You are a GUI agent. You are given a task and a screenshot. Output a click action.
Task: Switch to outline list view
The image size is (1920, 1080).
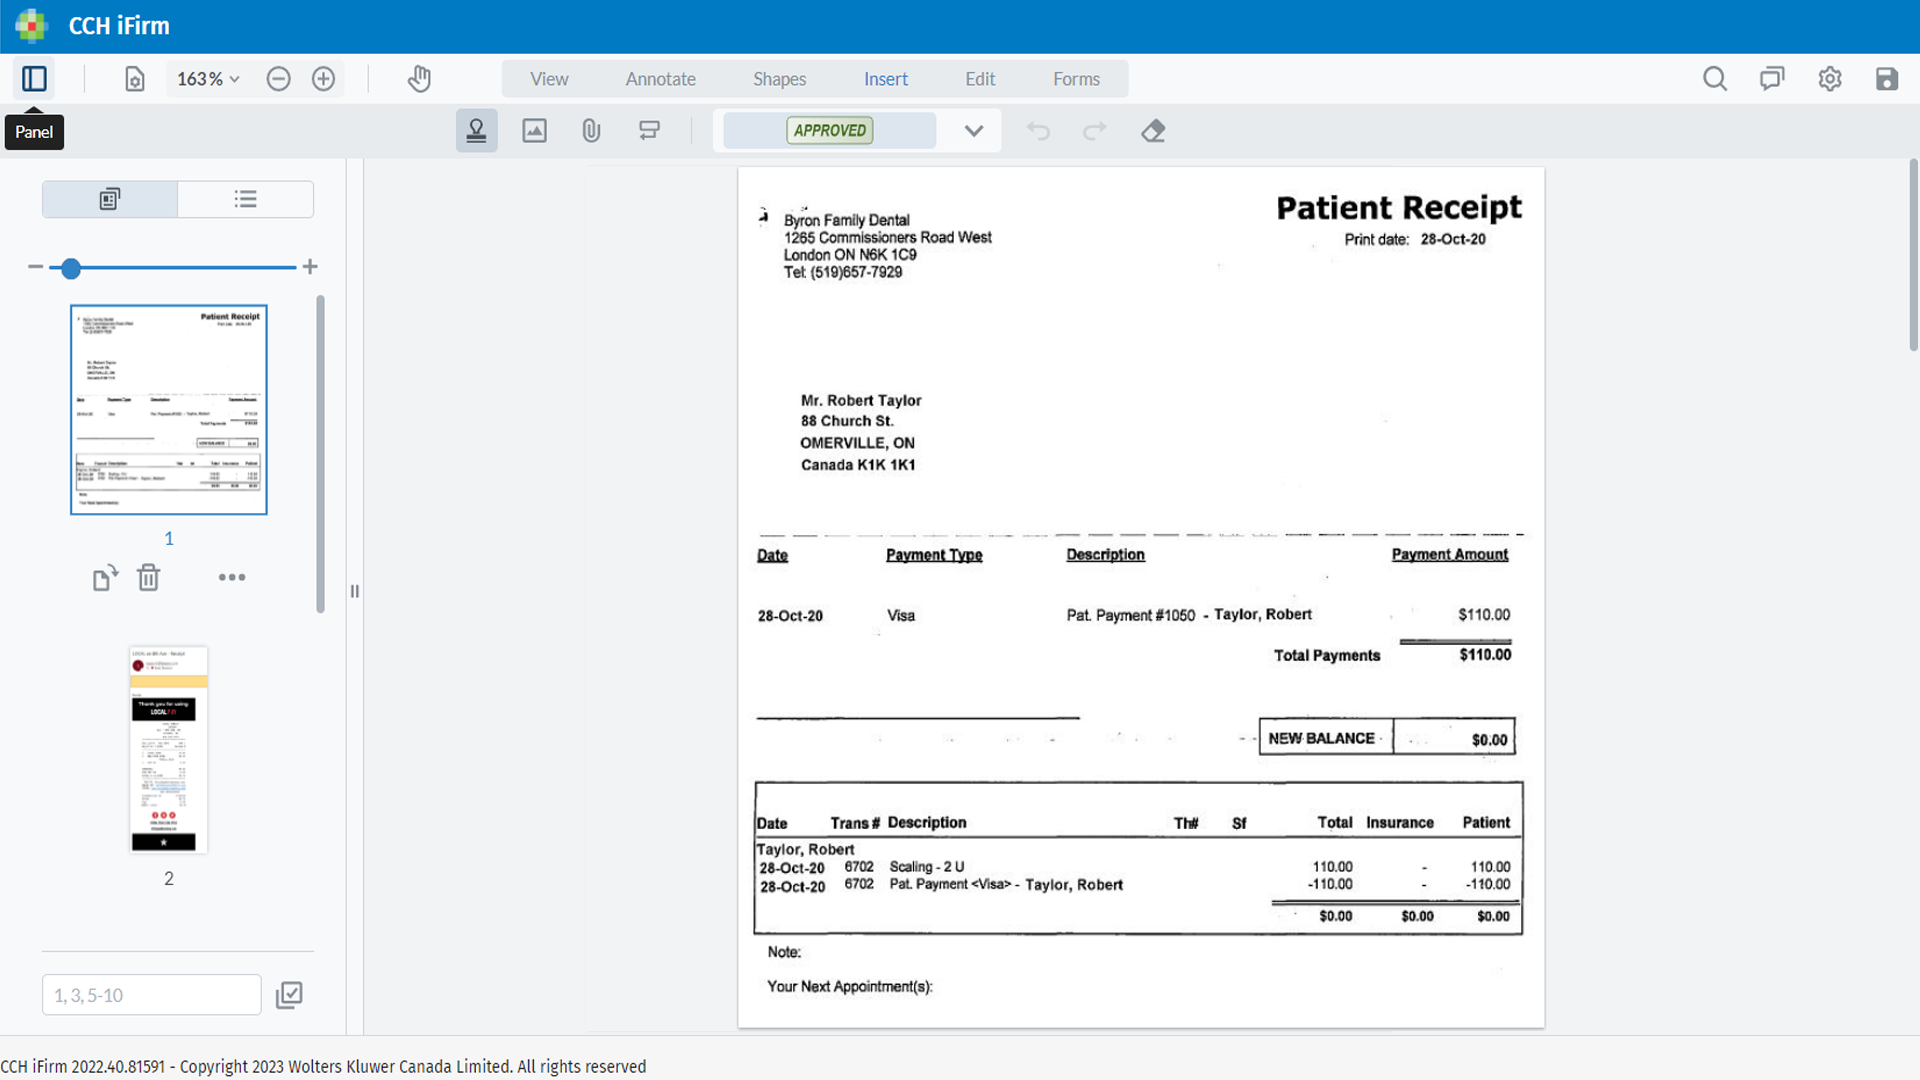point(246,199)
